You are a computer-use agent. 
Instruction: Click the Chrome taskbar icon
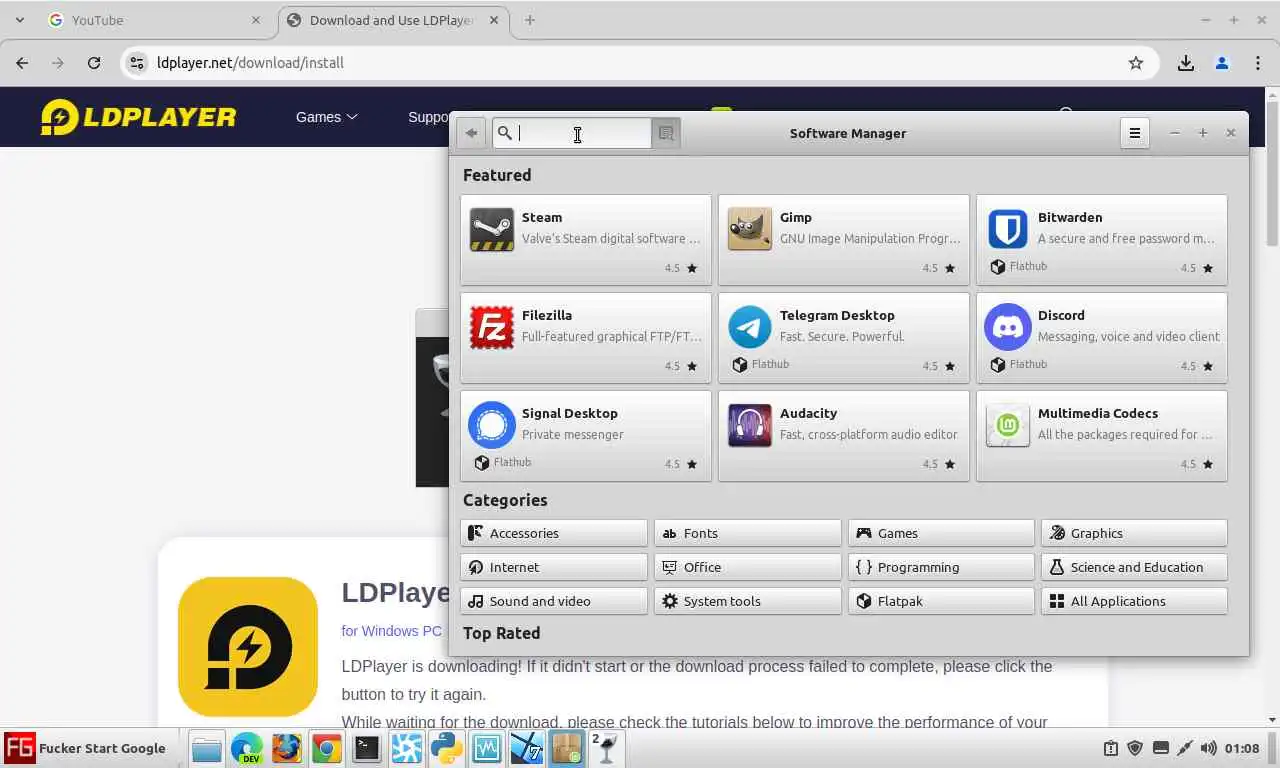[x=327, y=748]
